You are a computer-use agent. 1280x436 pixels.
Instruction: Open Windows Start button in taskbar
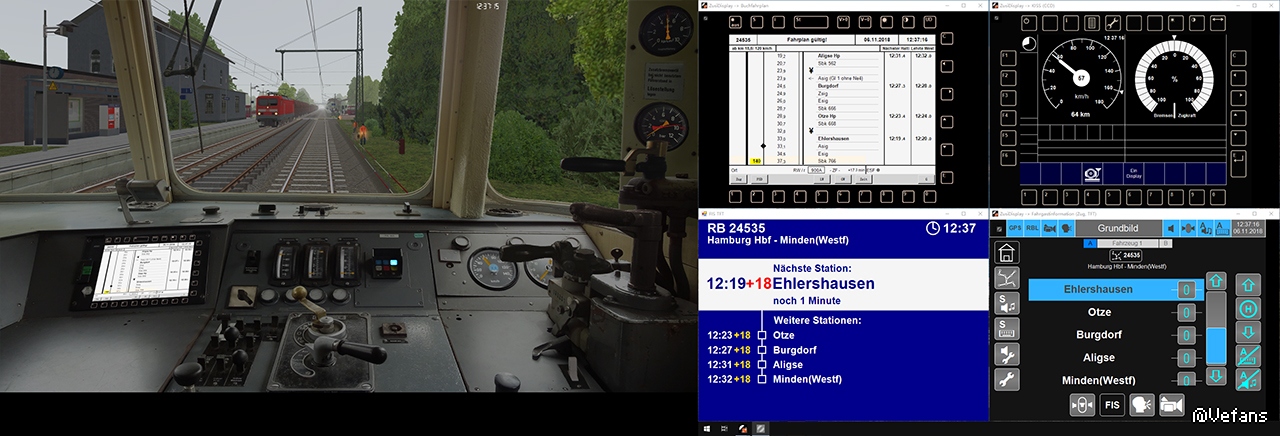[x=708, y=428]
